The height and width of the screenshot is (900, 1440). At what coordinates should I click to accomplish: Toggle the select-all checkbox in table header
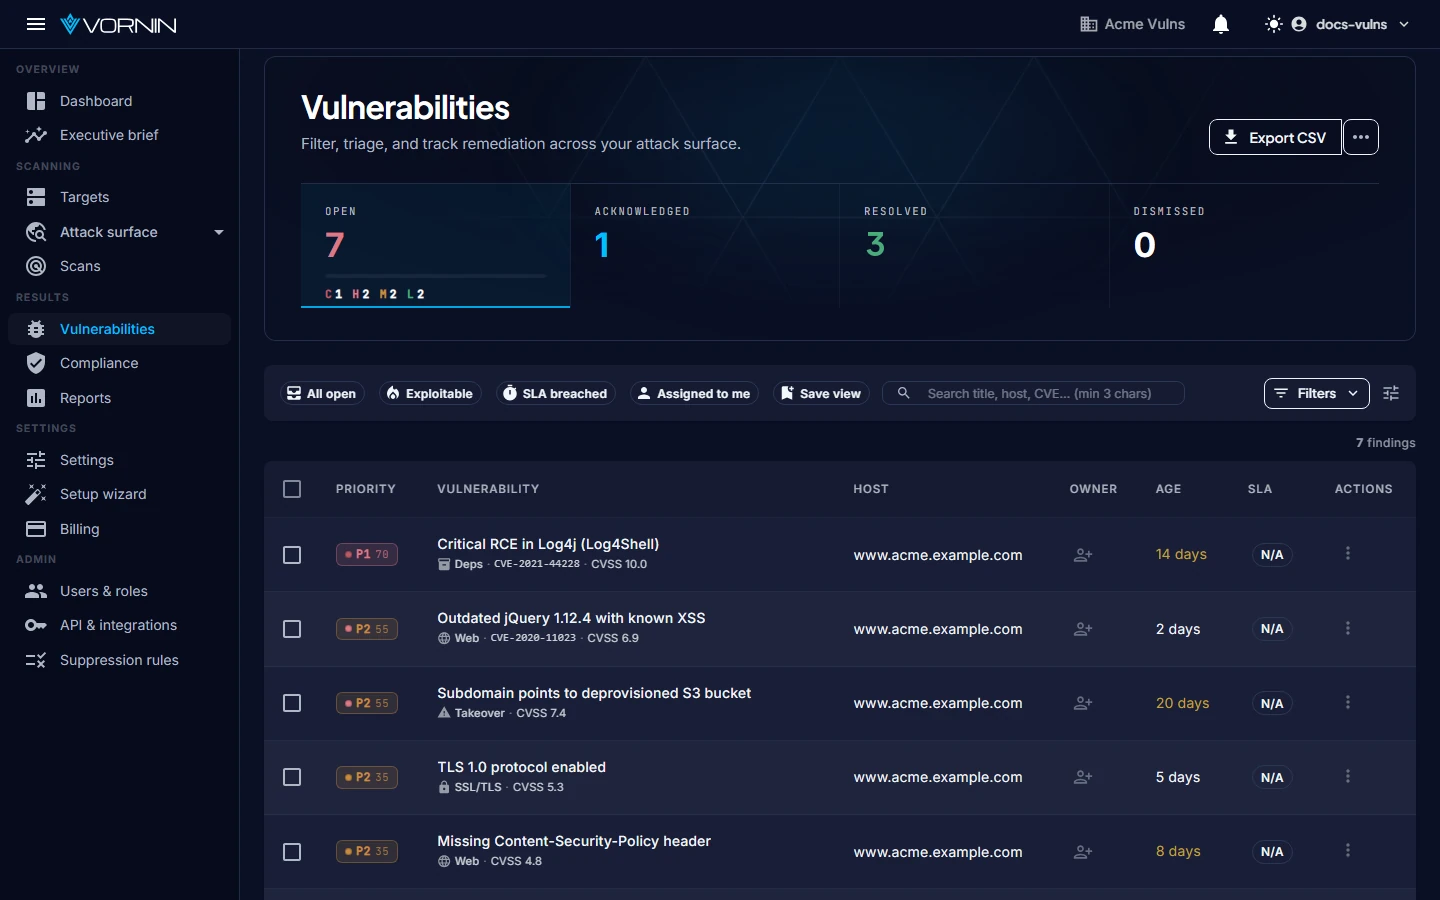point(292,489)
